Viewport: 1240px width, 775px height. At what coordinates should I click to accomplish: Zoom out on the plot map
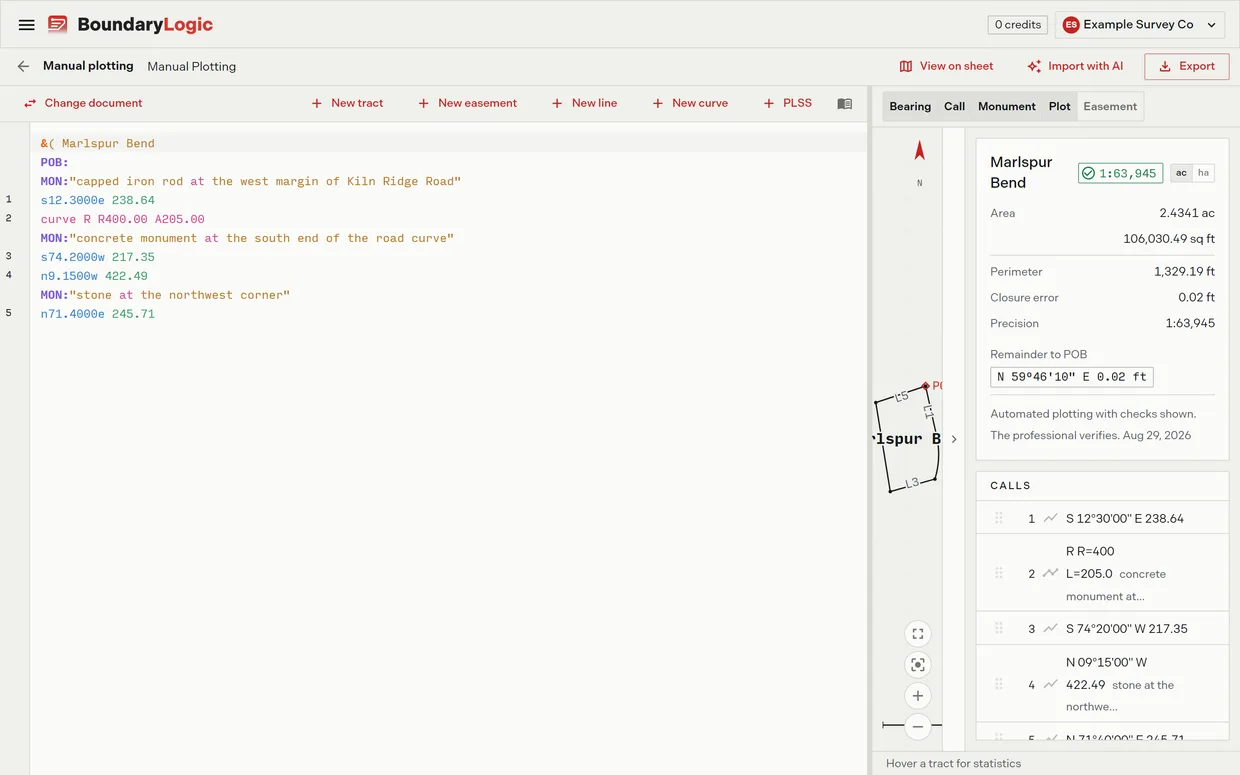(x=918, y=726)
